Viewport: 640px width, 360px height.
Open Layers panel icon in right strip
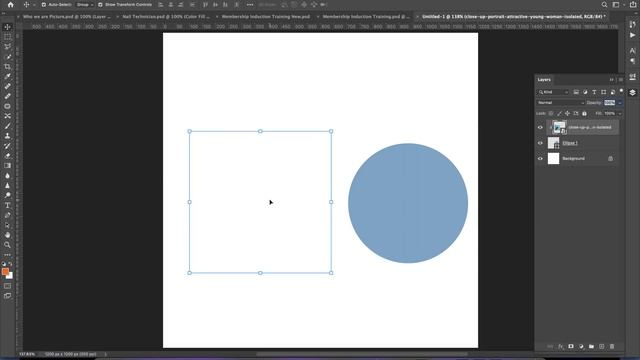632,93
